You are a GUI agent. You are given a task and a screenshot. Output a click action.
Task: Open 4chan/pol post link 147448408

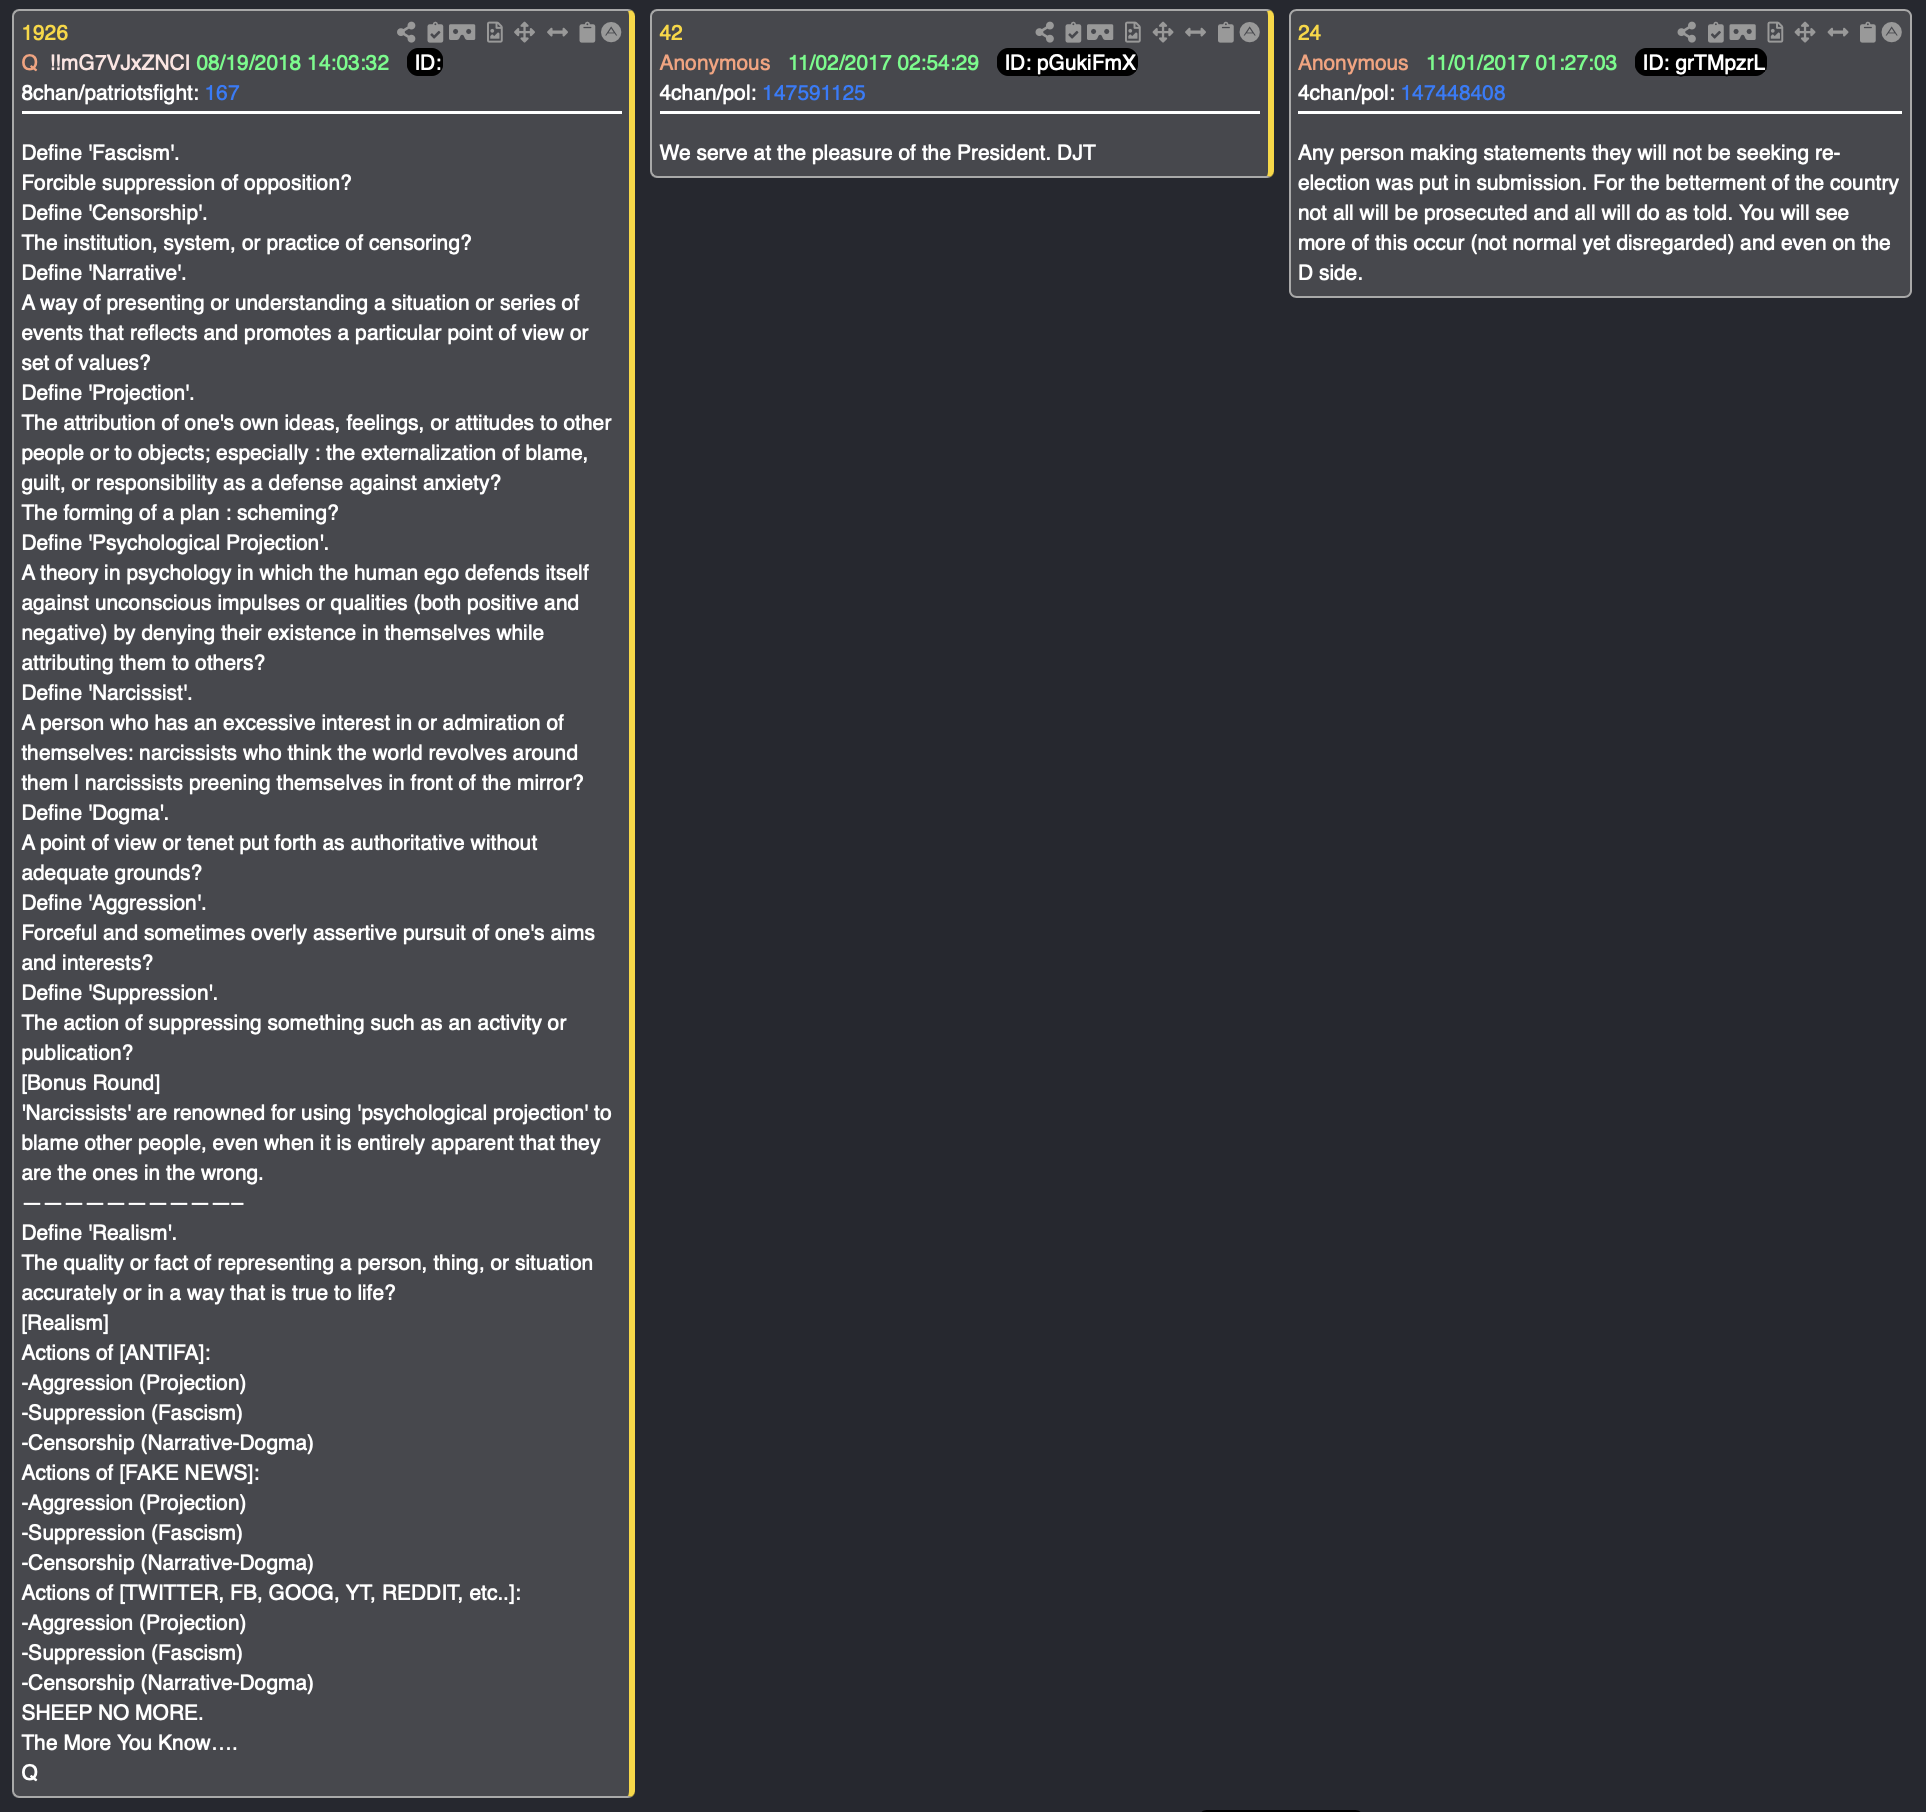point(1453,93)
